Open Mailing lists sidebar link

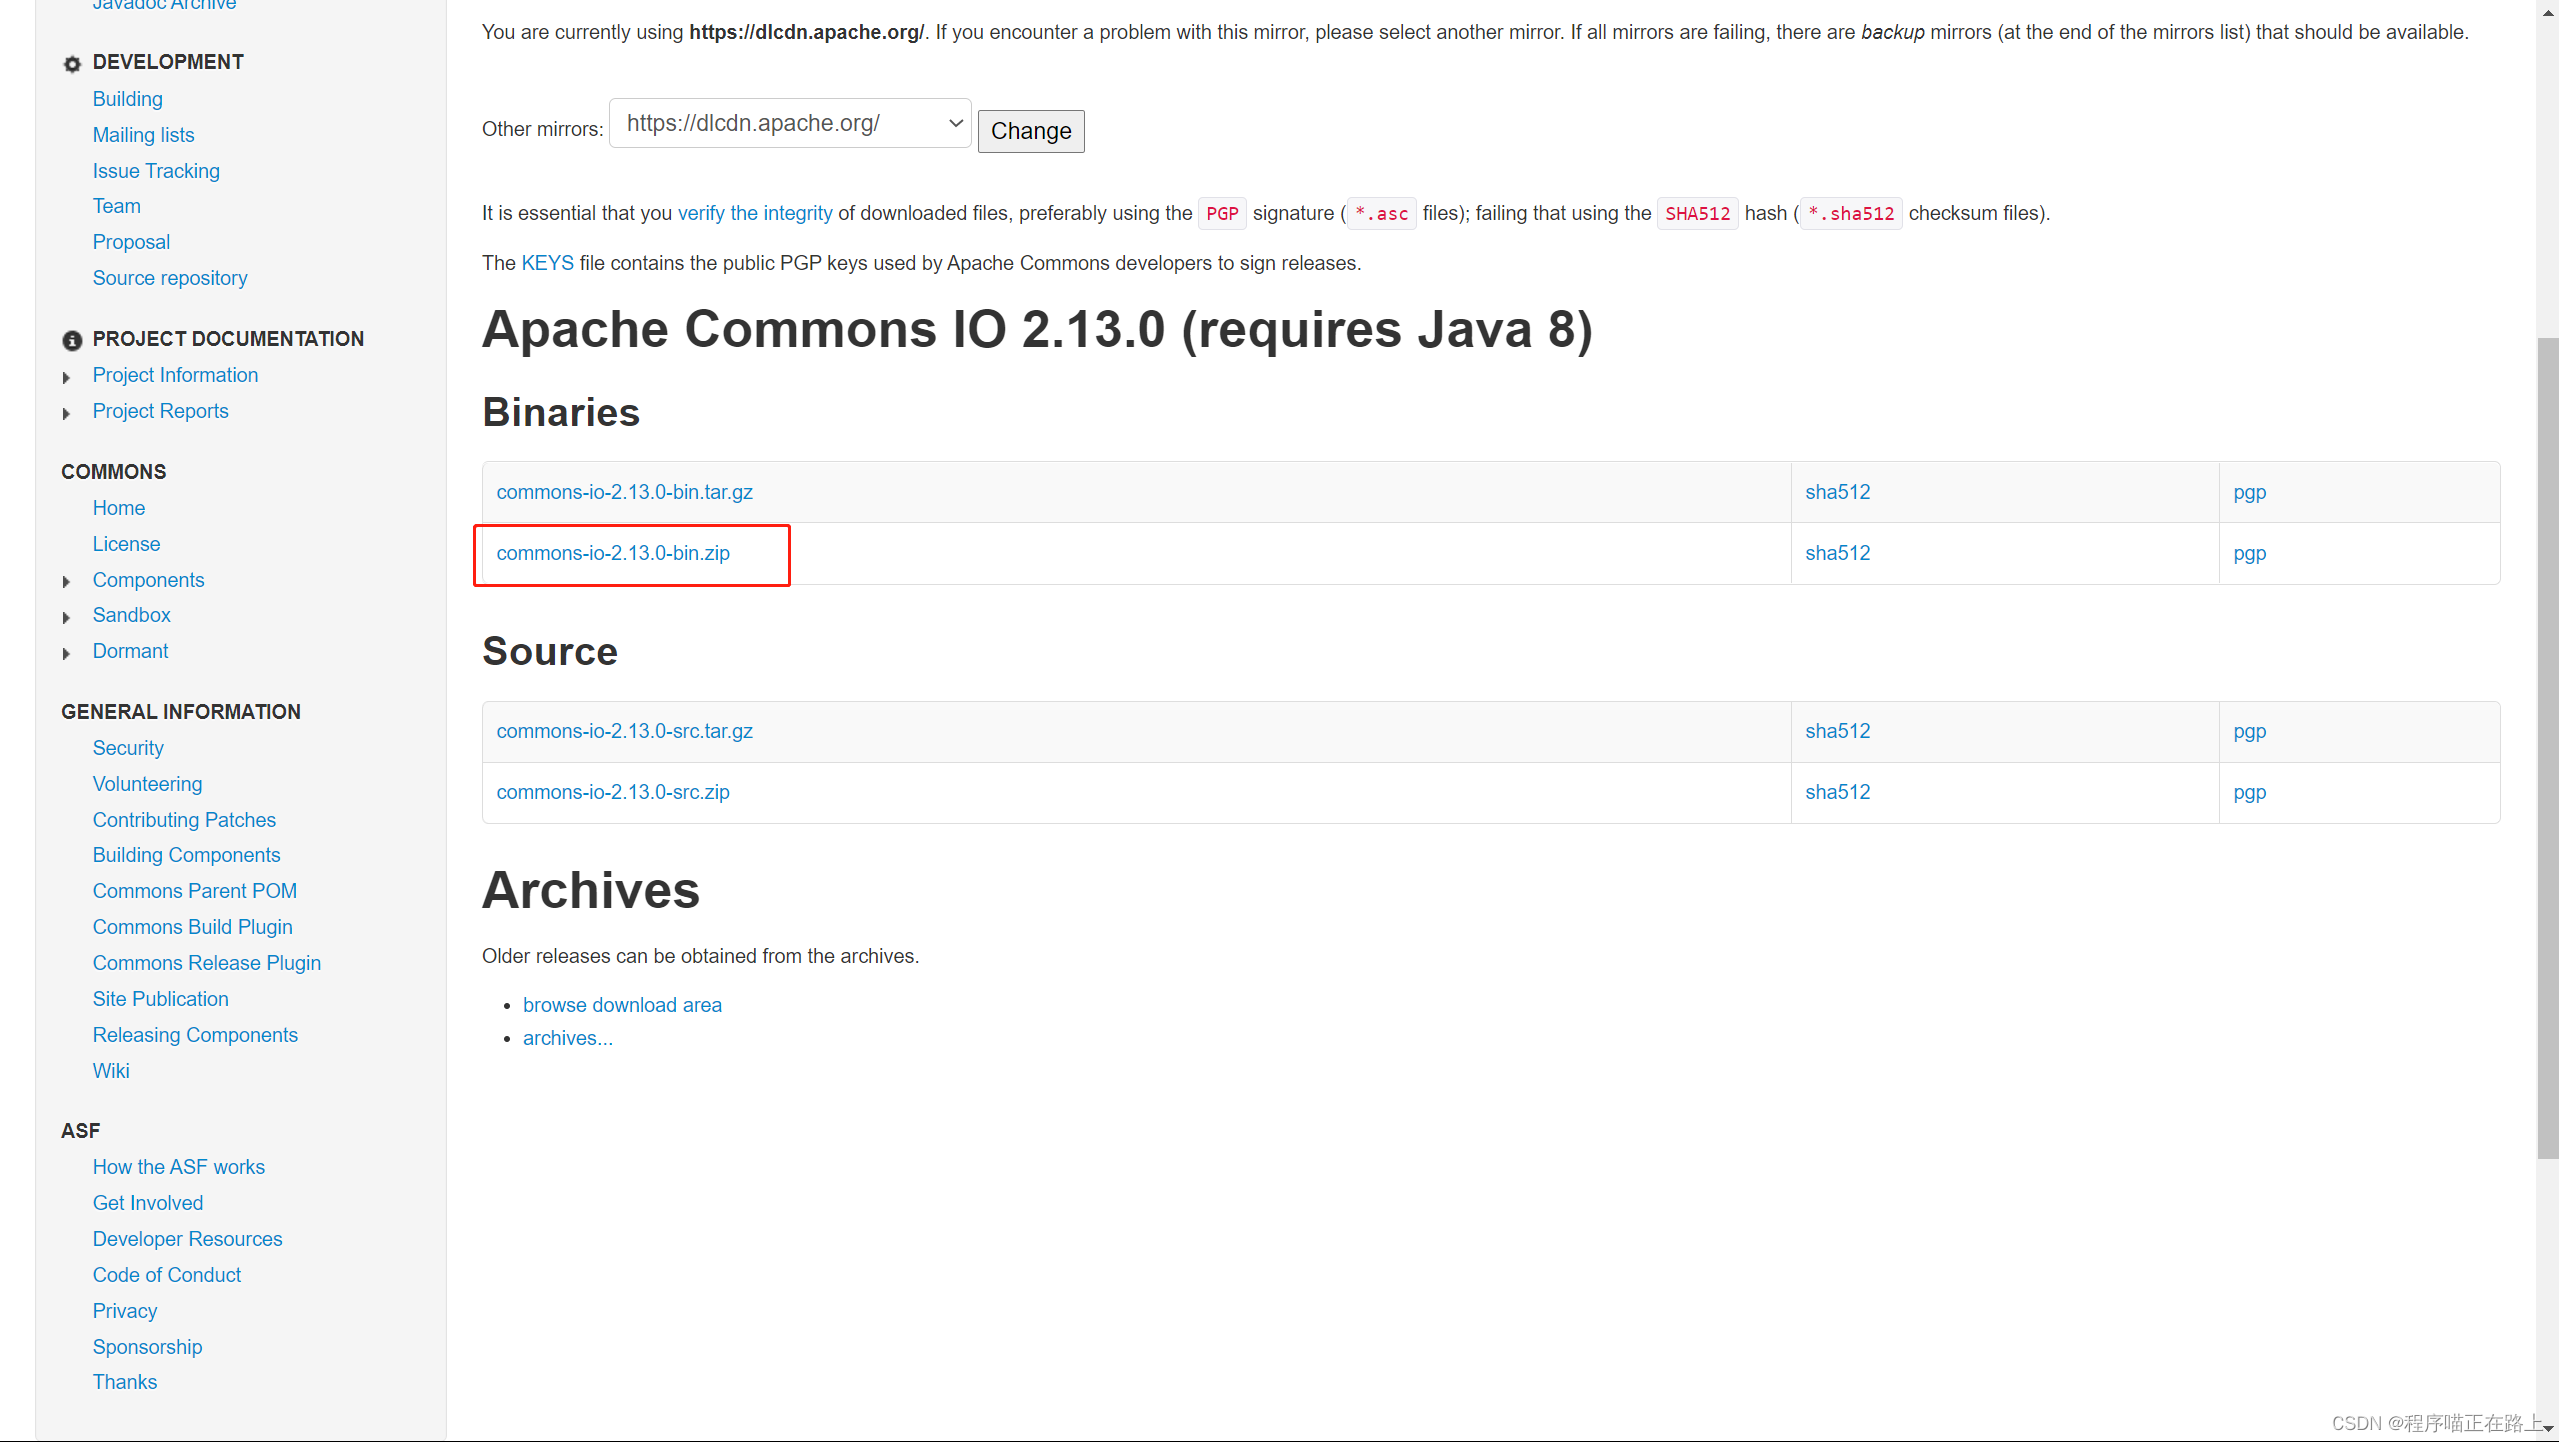coord(143,135)
